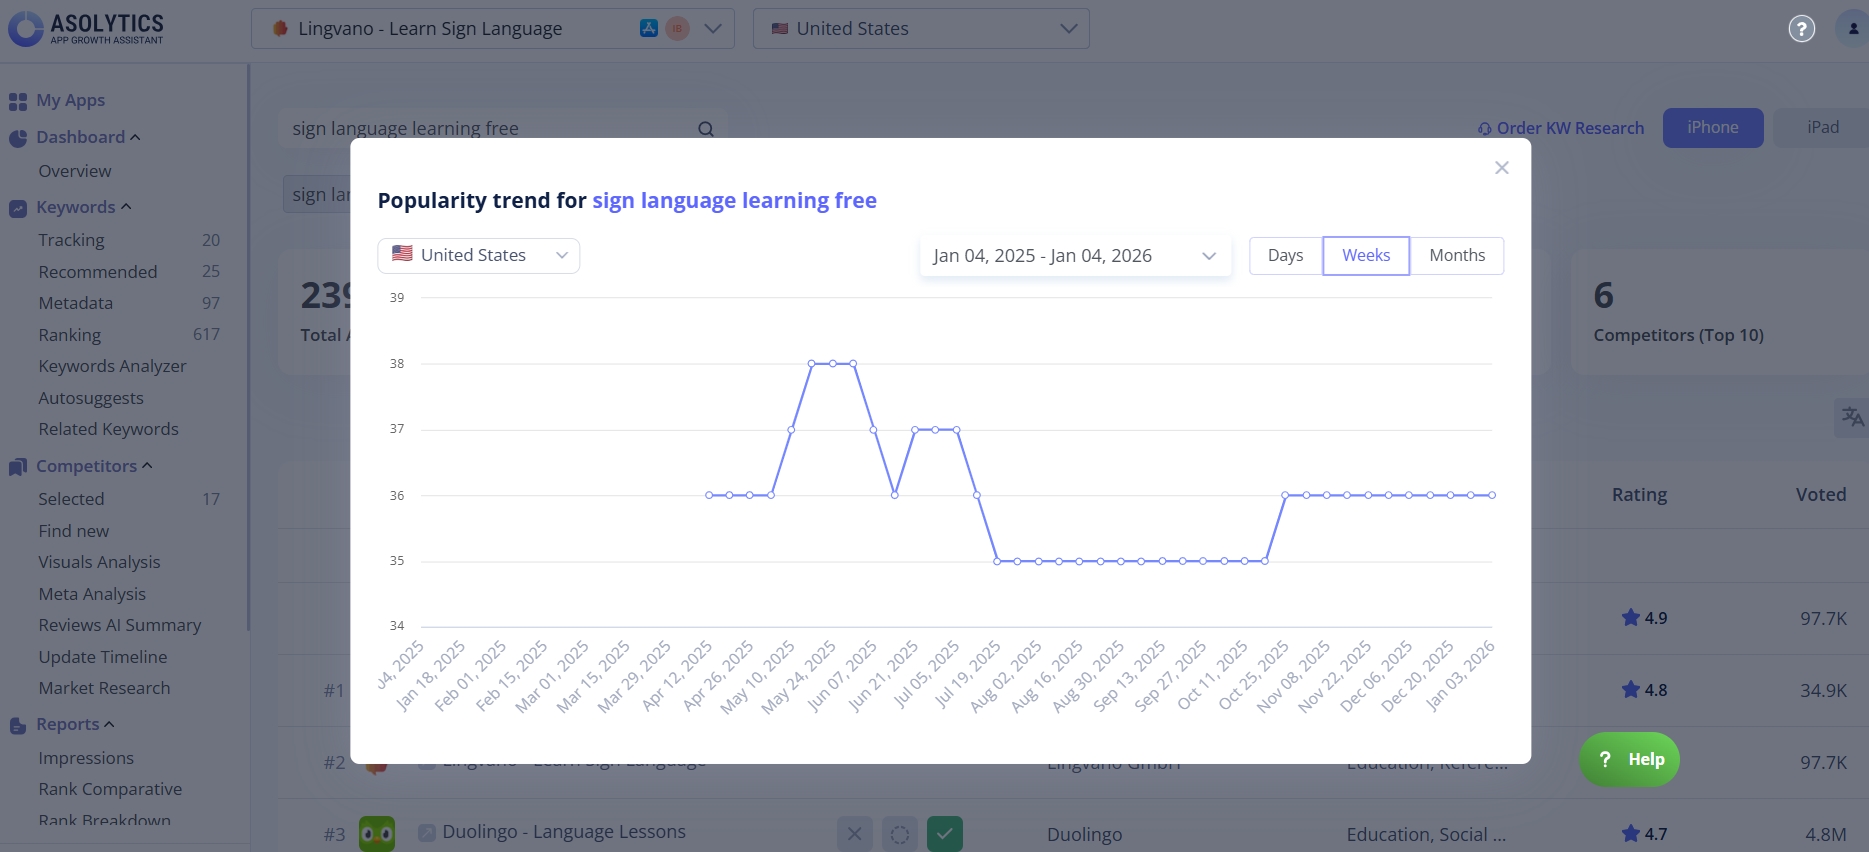Expand the Lingvano app selector dropdown
The image size is (1869, 852).
pos(713,29)
